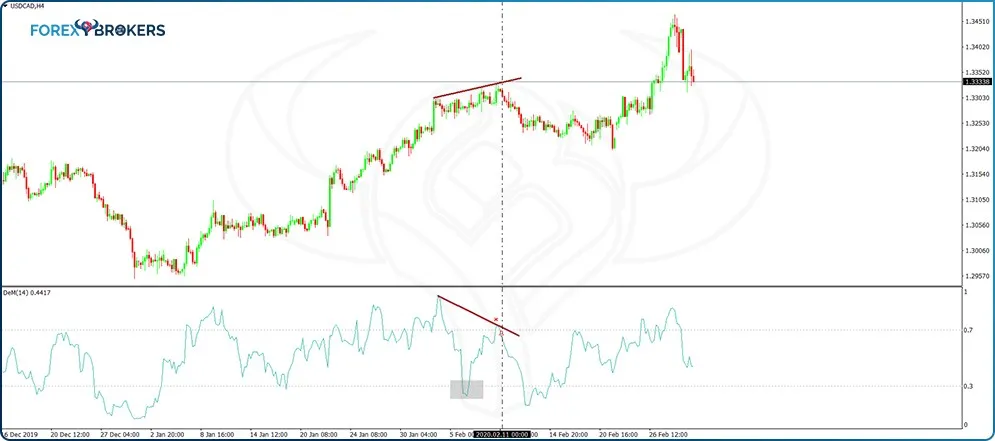Viewport: 995px width, 441px height.
Task: Click price scale value 1.29570
Action: pyautogui.click(x=977, y=276)
